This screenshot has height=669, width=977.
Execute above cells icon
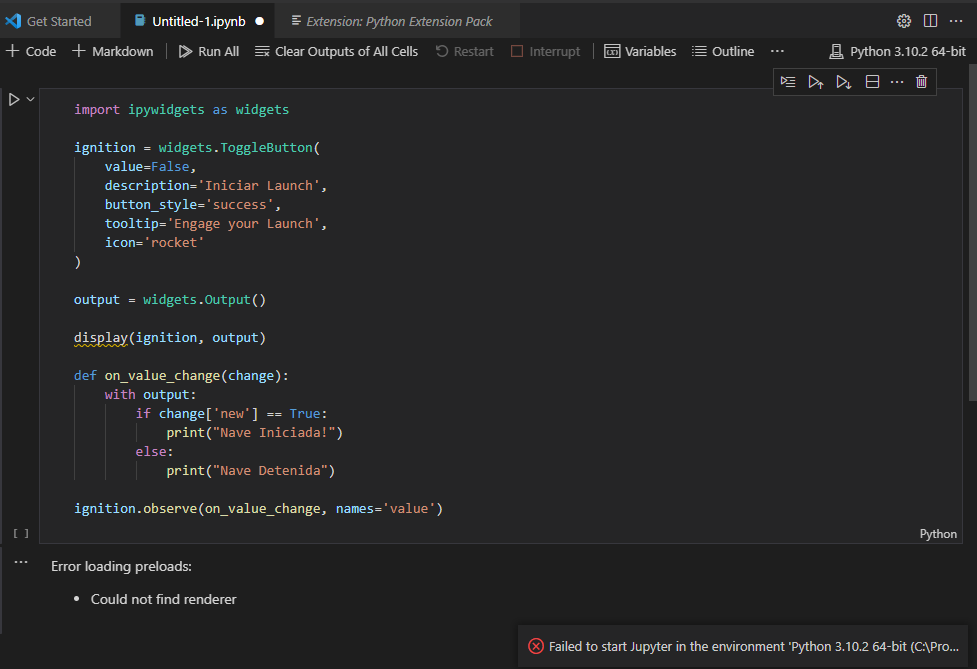pyautogui.click(x=816, y=82)
